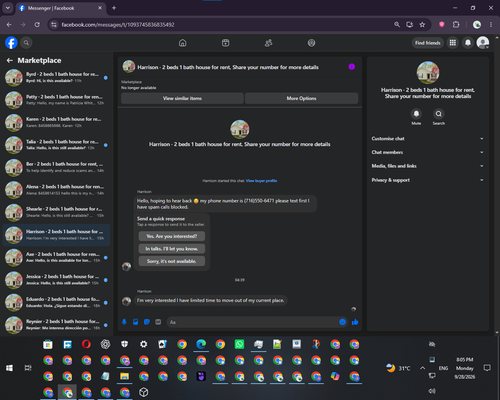The width and height of the screenshot is (500, 400).
Task: Open the tab search dropdown arrow
Action: tap(7, 8)
